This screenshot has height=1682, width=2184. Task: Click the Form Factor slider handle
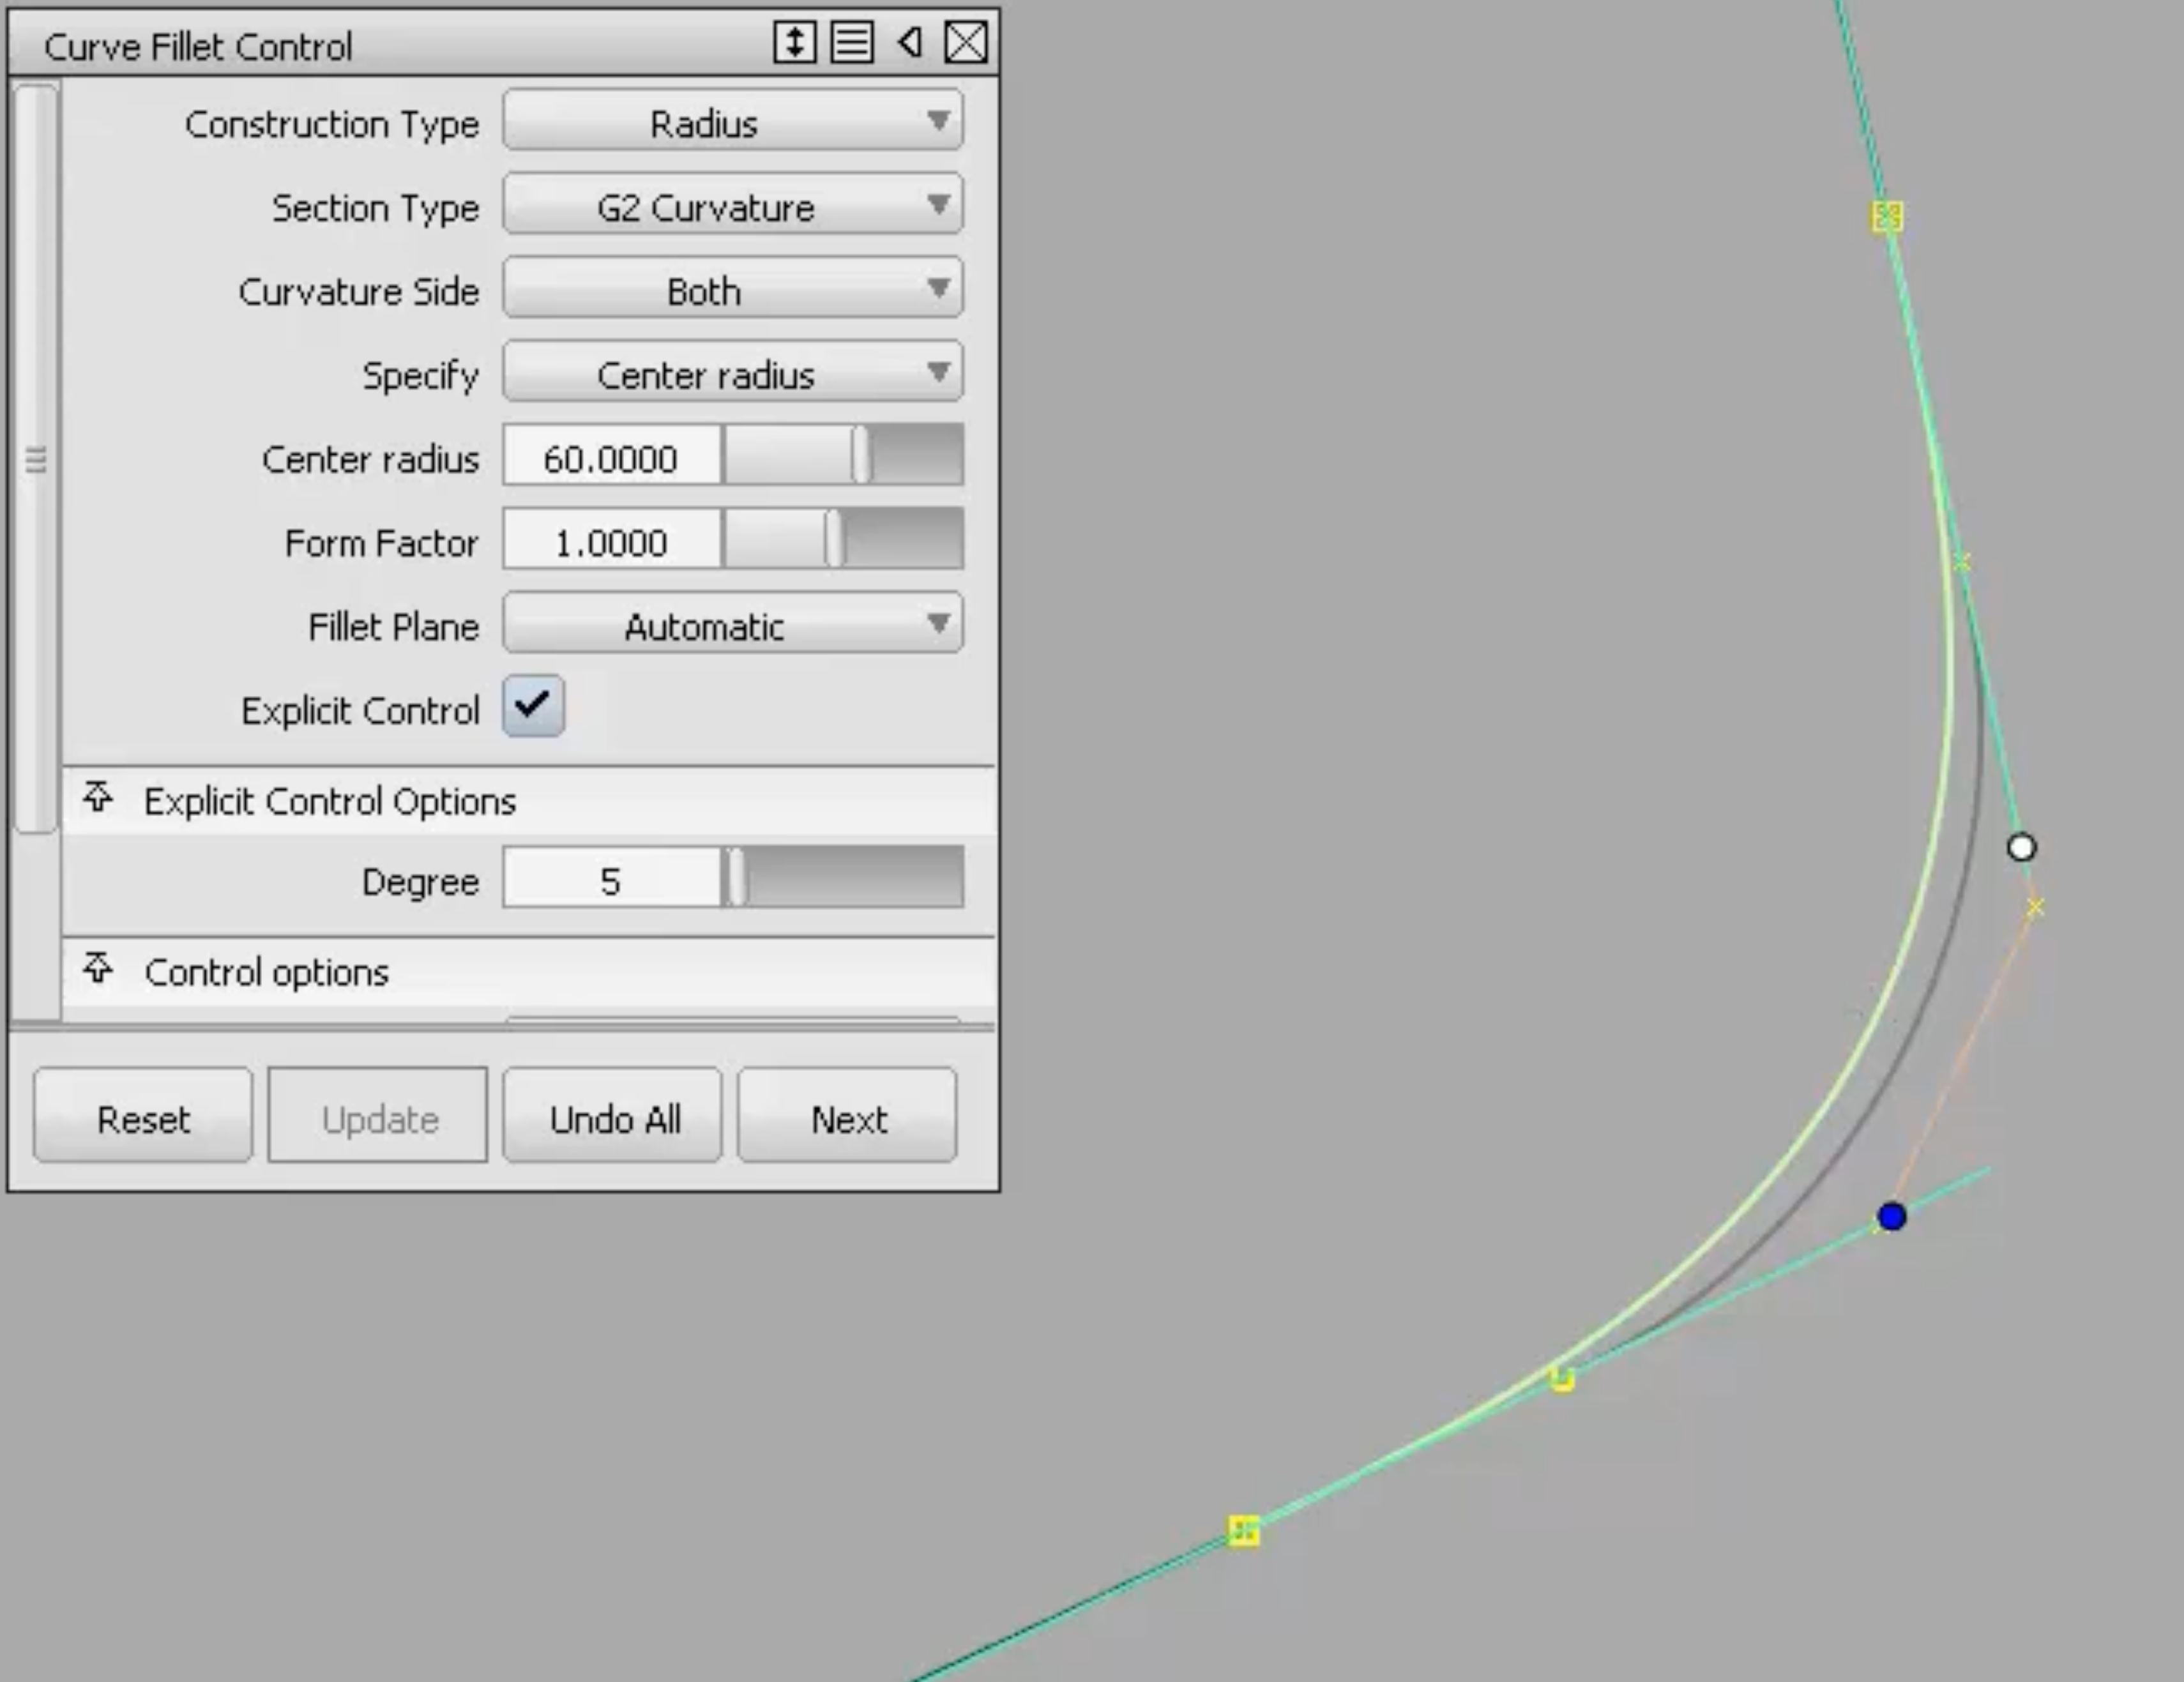834,541
